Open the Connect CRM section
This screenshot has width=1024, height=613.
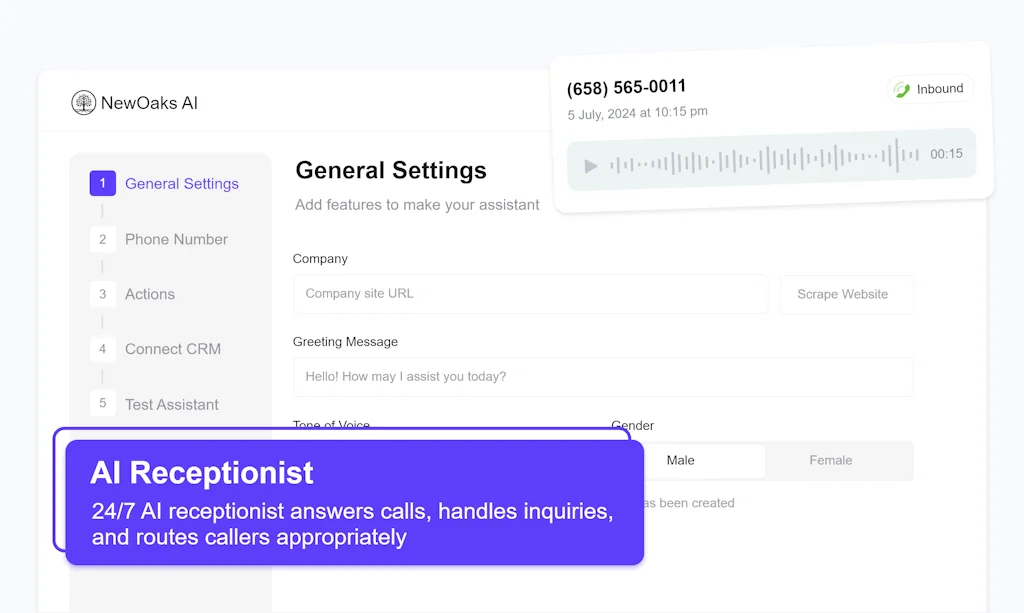click(x=172, y=349)
